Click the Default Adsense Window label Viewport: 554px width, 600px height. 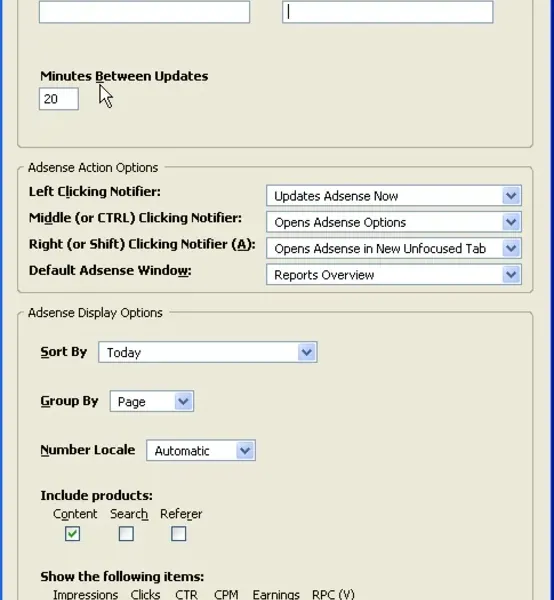click(x=110, y=271)
